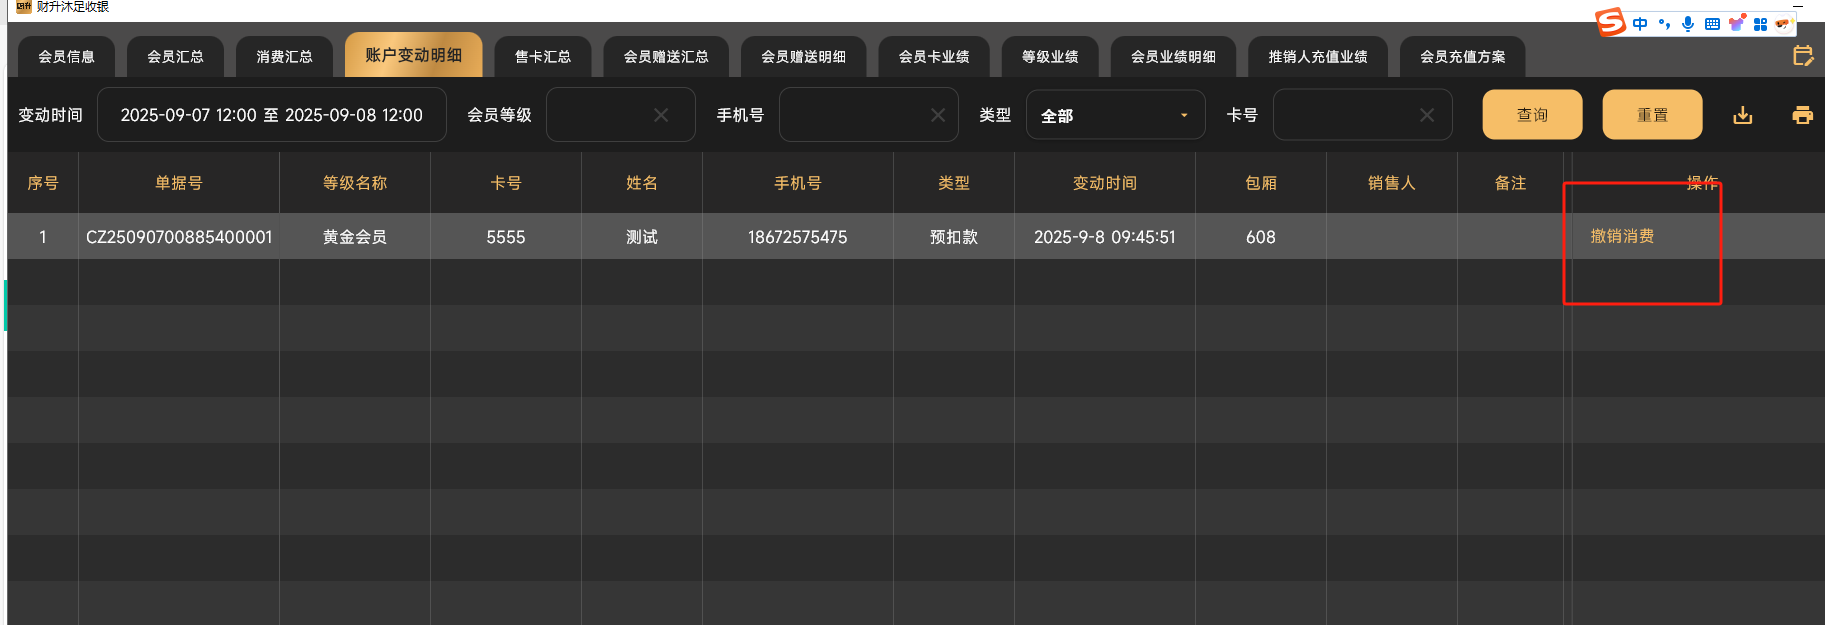Toggle Chinese input mode 中 icon
The height and width of the screenshot is (625, 1825).
click(1640, 24)
